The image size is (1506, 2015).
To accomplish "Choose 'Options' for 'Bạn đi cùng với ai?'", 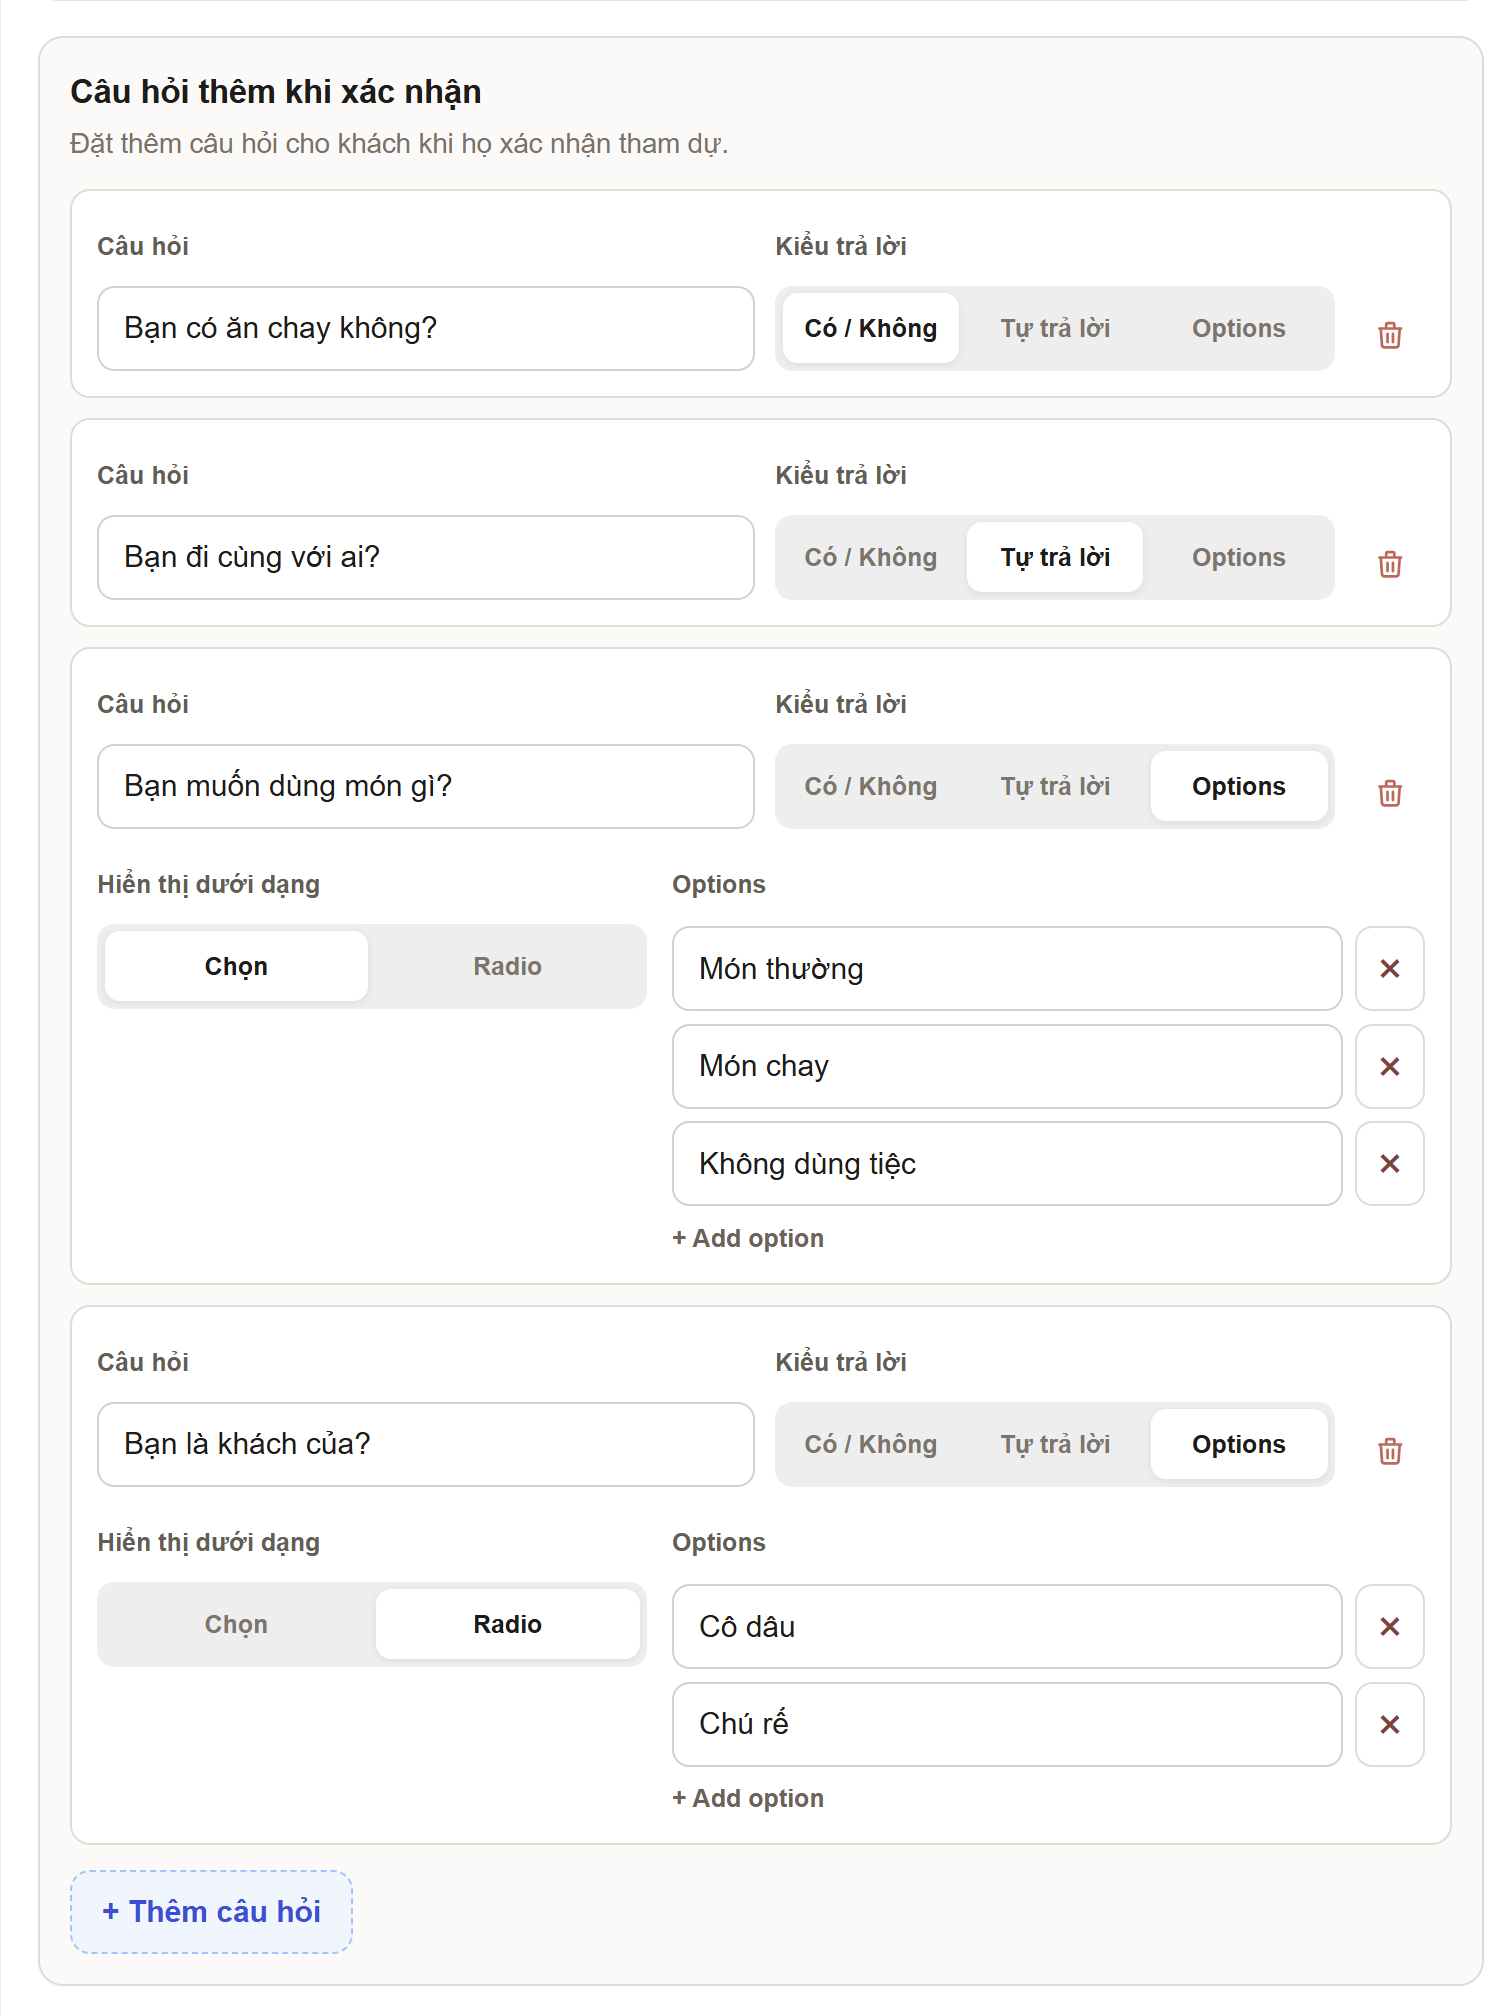I will pyautogui.click(x=1239, y=557).
